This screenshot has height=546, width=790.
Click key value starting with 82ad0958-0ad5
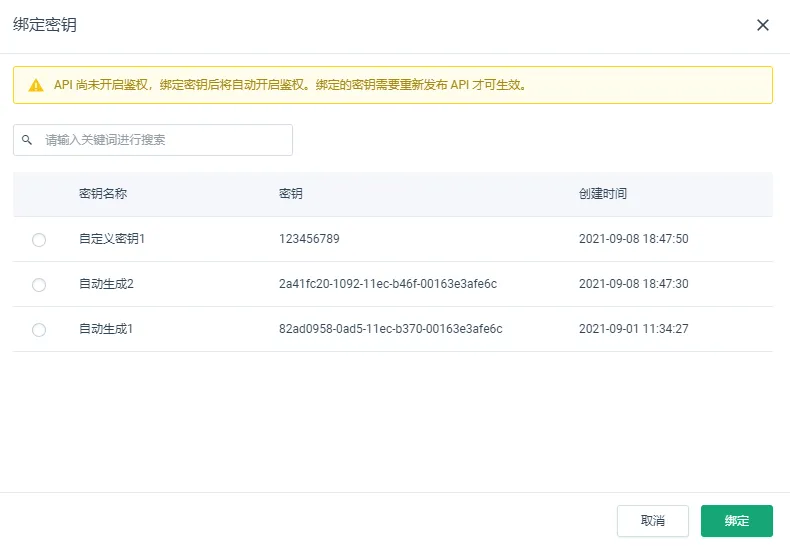(x=390, y=329)
